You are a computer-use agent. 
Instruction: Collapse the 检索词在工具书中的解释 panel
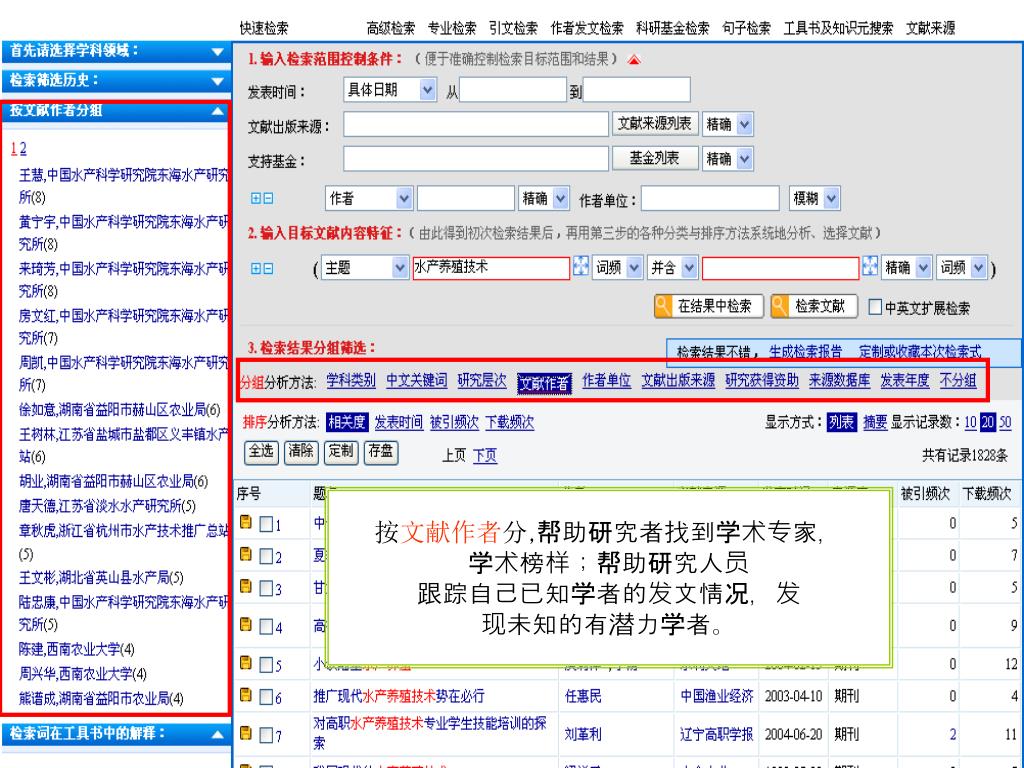(x=217, y=735)
